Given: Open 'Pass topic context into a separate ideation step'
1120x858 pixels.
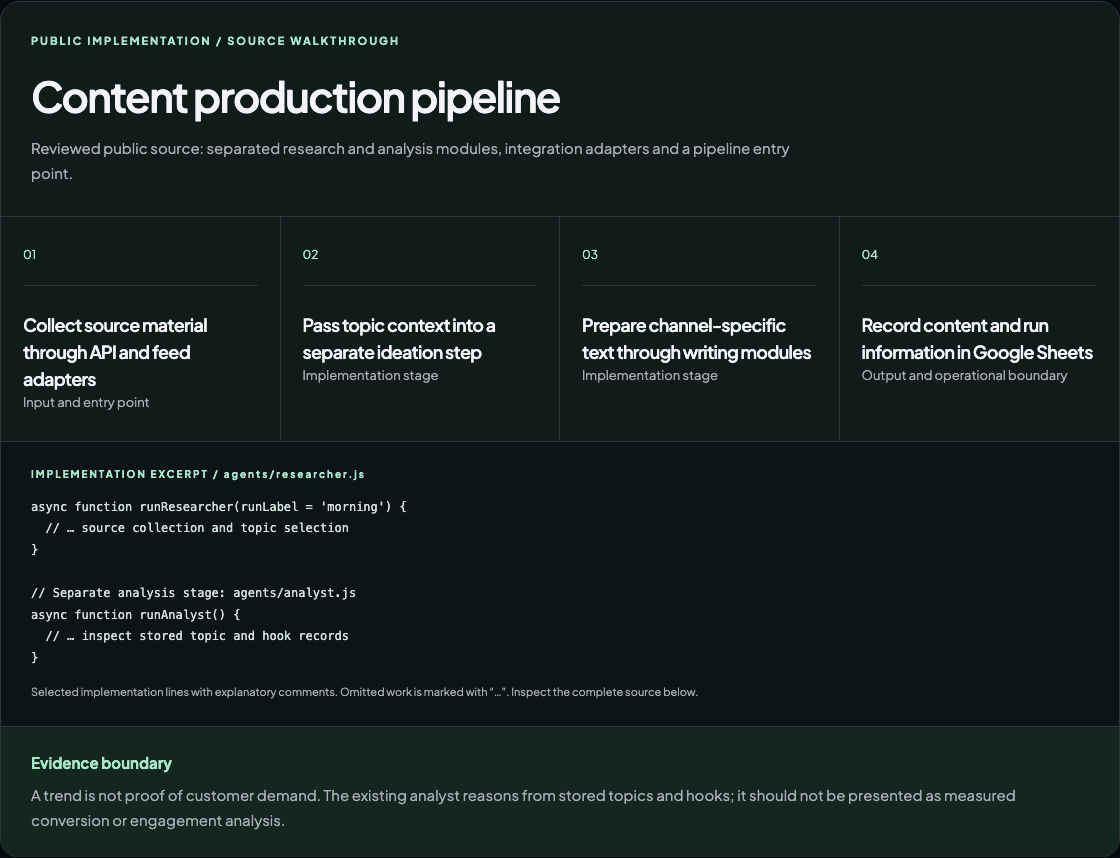Looking at the screenshot, I should pos(399,339).
